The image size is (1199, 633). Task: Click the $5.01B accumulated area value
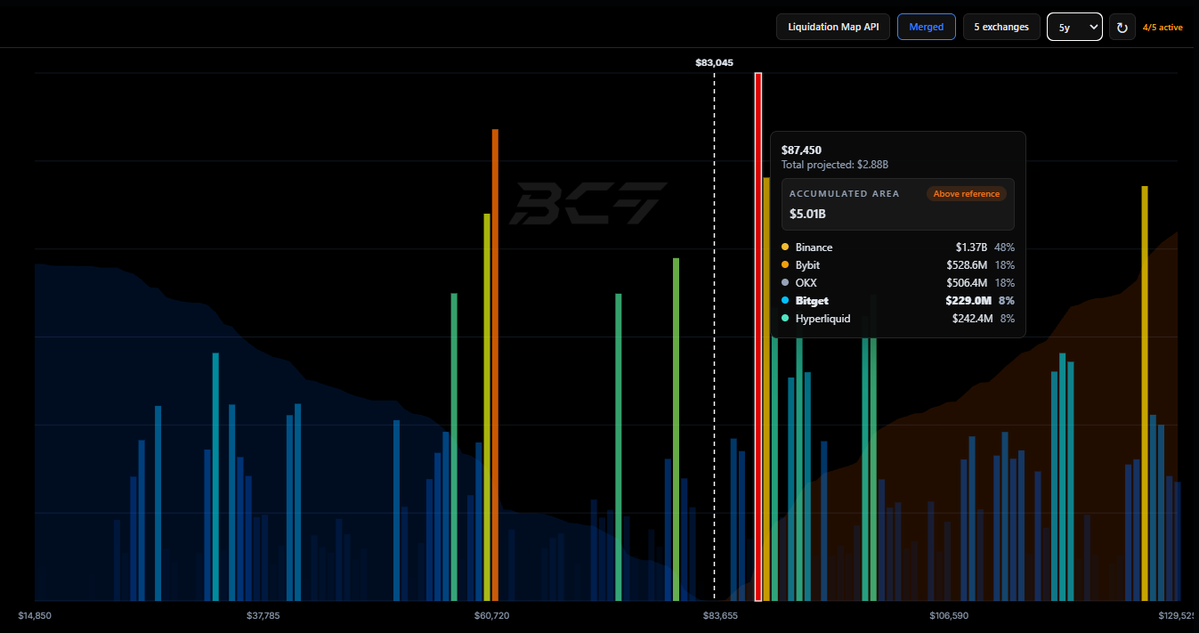click(807, 213)
